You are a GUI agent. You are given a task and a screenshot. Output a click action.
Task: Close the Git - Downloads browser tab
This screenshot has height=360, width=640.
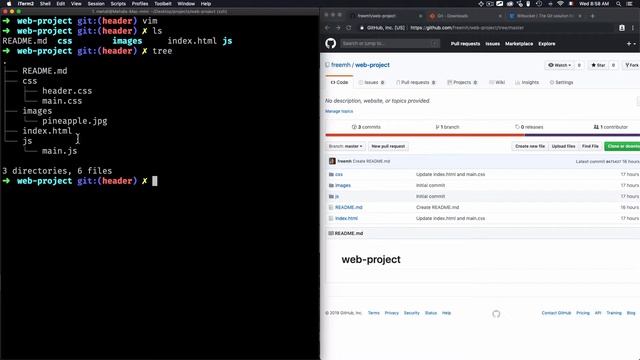pyautogui.click(x=500, y=16)
